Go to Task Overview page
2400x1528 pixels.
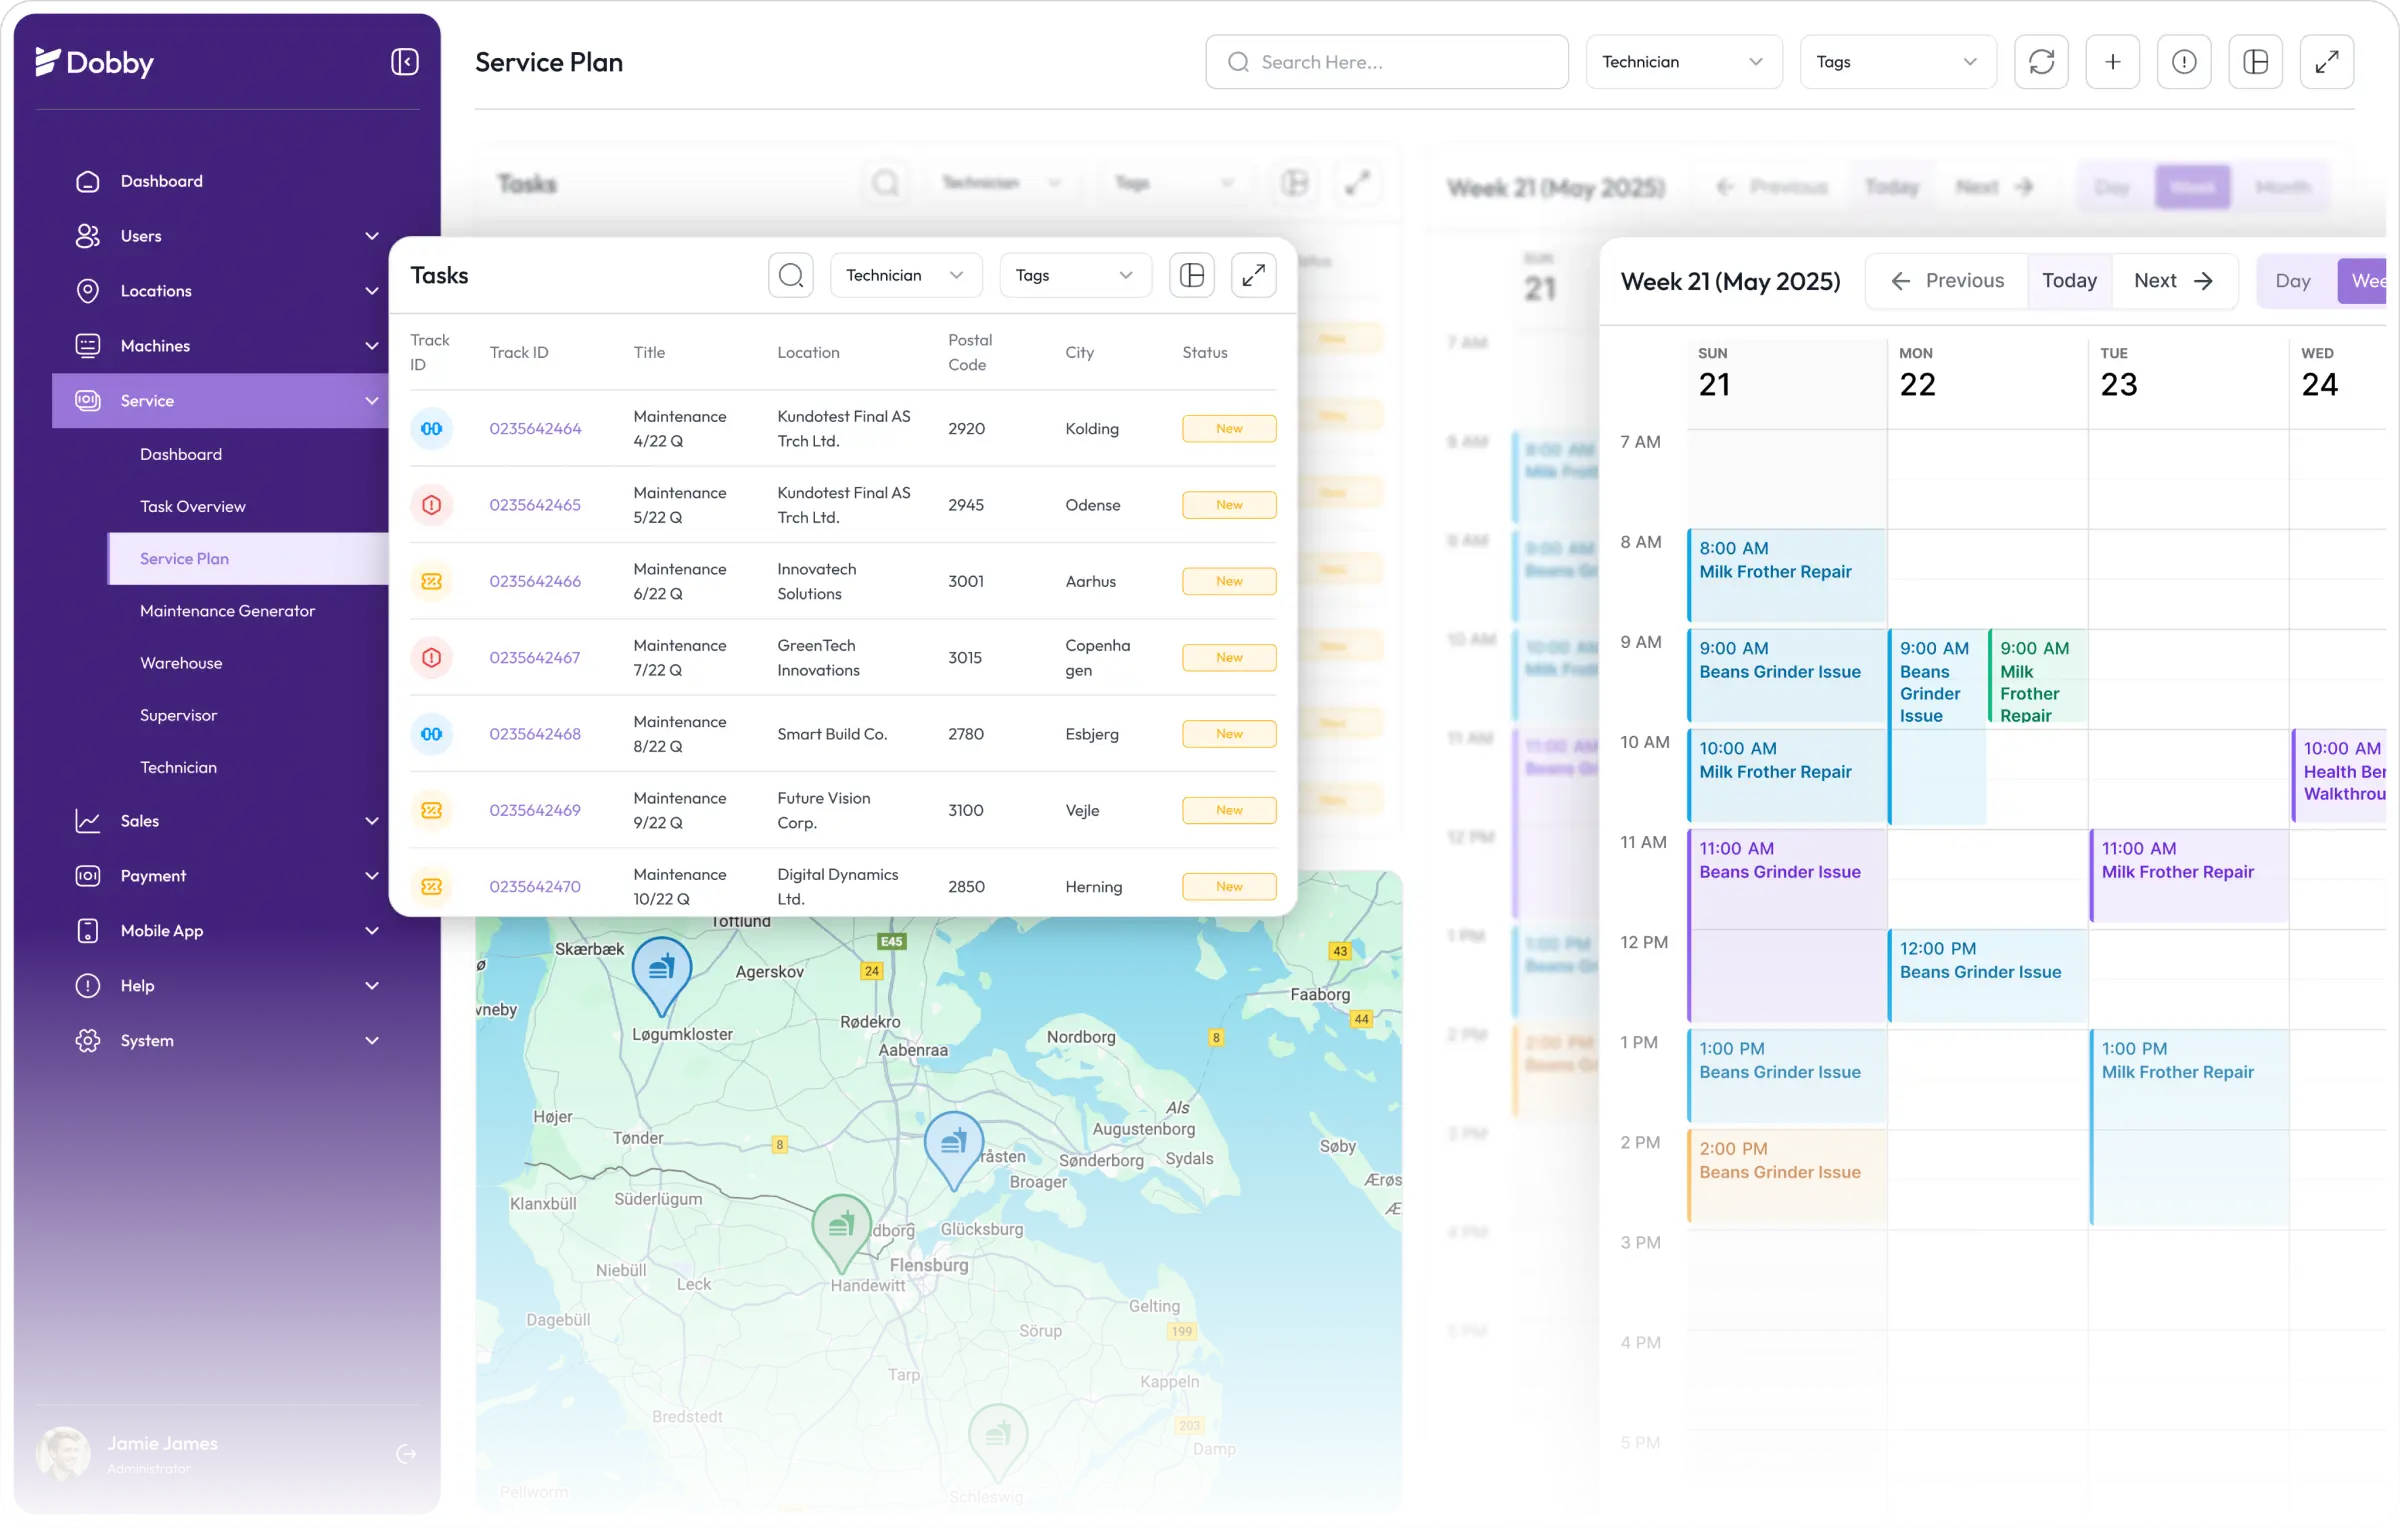[192, 506]
